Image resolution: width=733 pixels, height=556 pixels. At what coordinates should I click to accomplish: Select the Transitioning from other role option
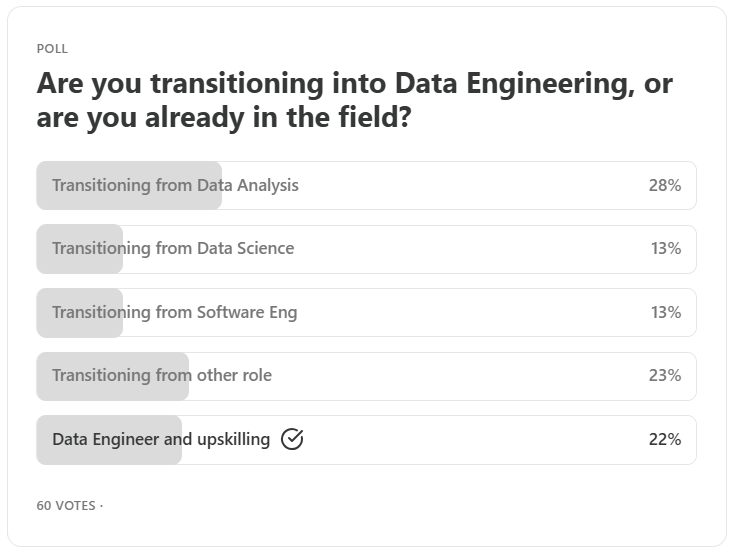[x=162, y=375]
